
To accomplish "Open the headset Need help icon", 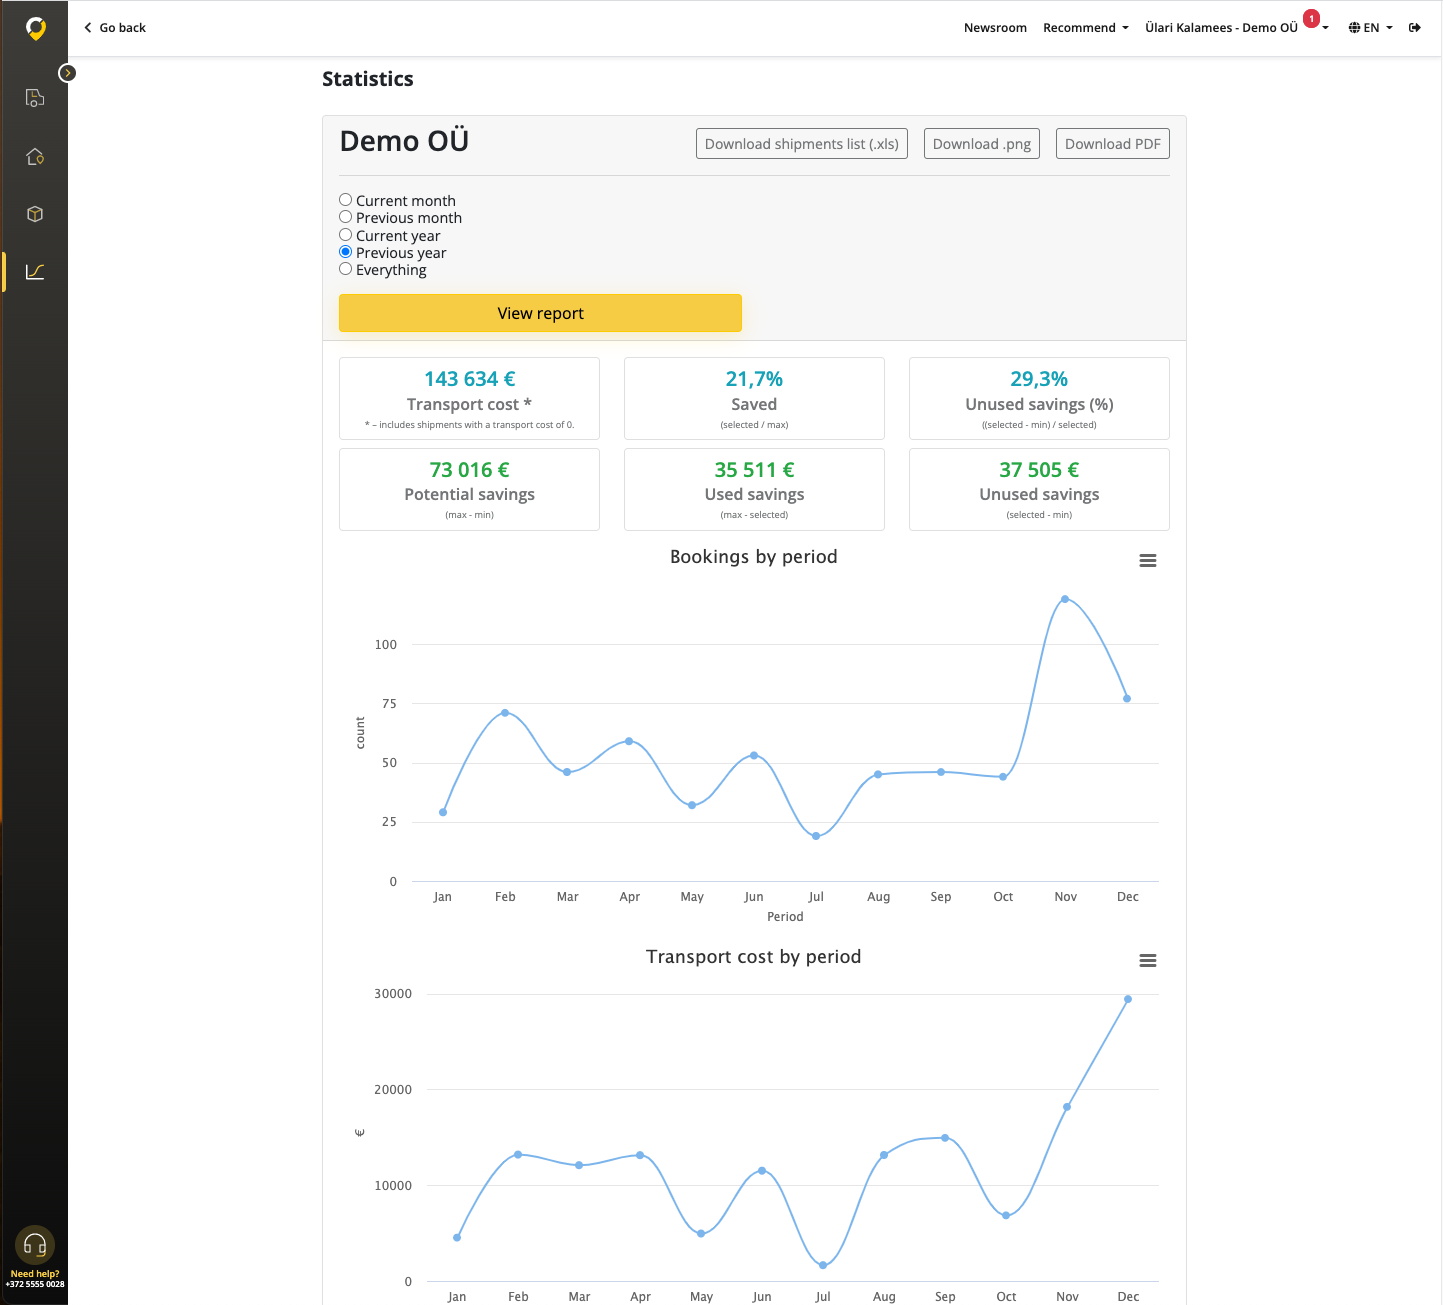I will [x=35, y=1245].
